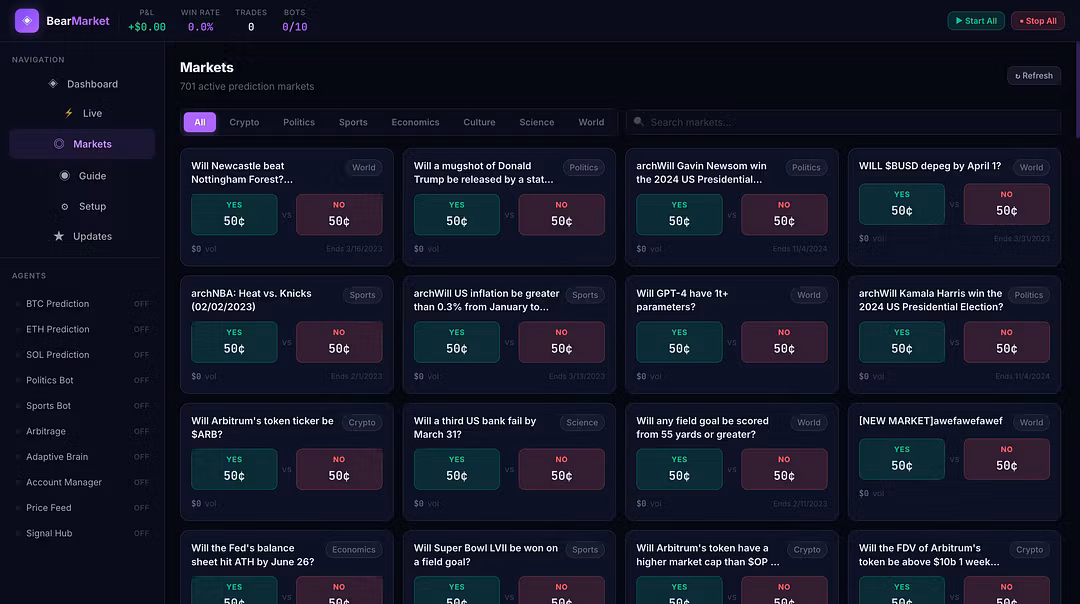
Task: Open Dashboard from the sidebar icon
Action: pos(53,84)
